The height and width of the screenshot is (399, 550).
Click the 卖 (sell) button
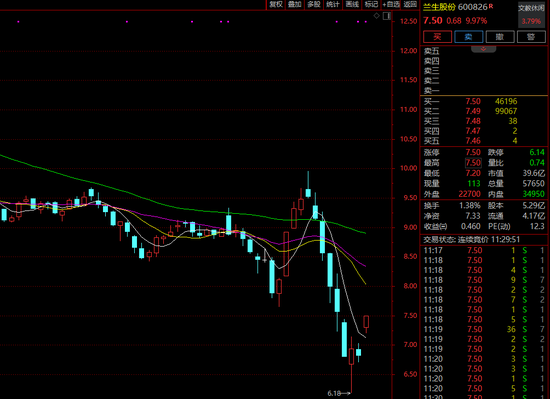(469, 37)
